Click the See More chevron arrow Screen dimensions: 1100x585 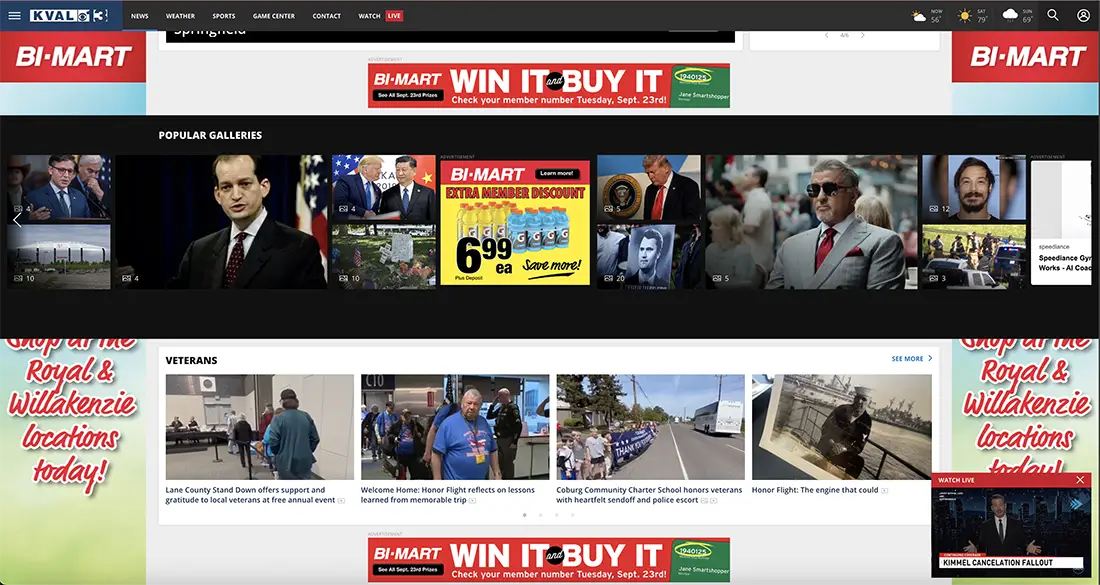930,358
